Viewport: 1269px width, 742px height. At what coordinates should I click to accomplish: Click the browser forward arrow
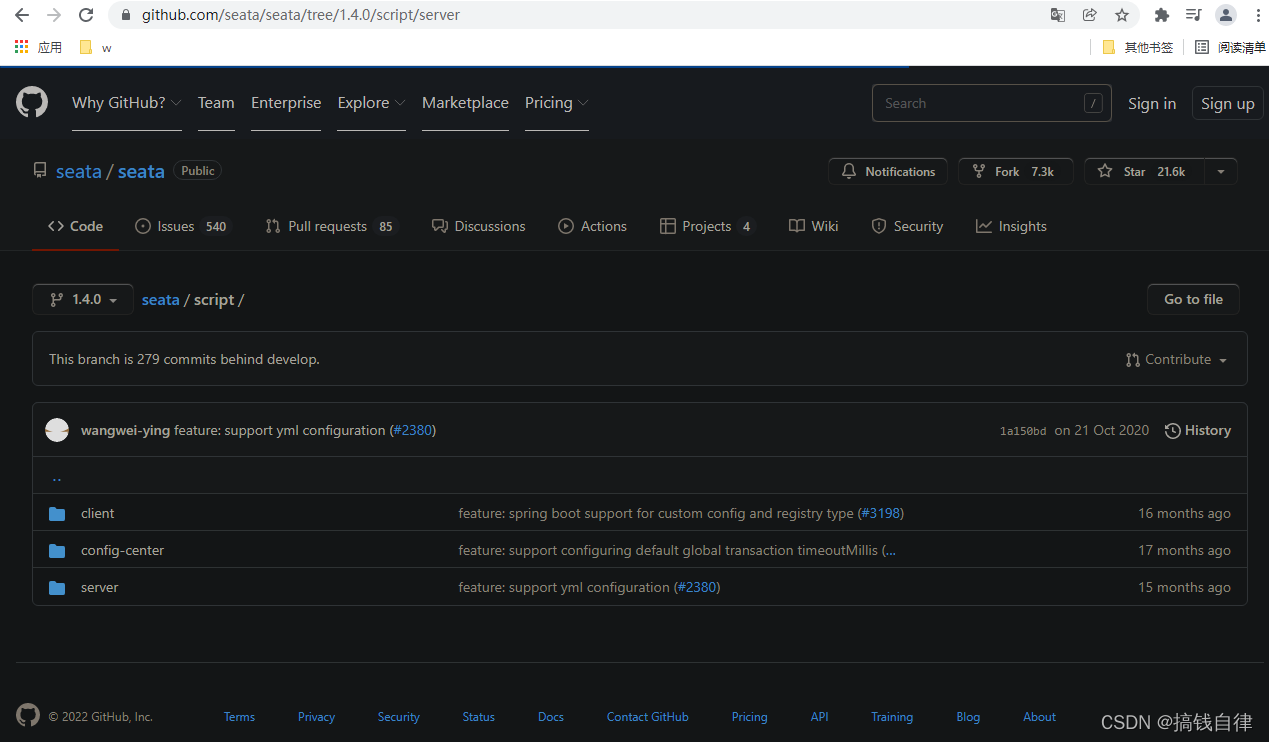pos(54,15)
